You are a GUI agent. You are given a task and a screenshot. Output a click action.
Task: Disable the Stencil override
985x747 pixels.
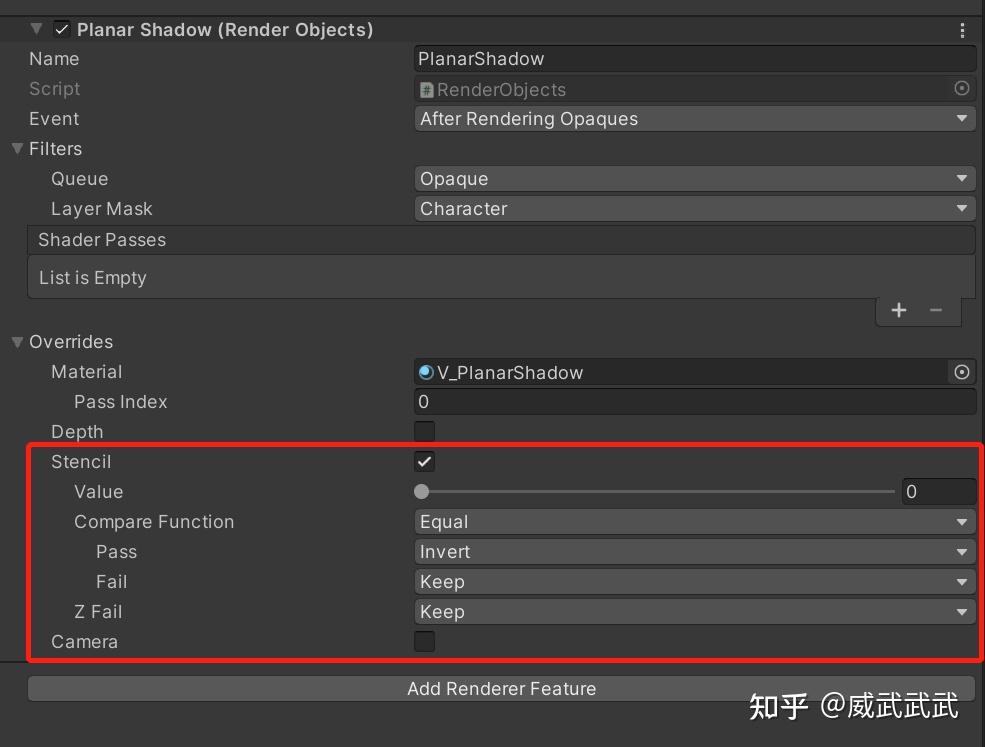(424, 461)
